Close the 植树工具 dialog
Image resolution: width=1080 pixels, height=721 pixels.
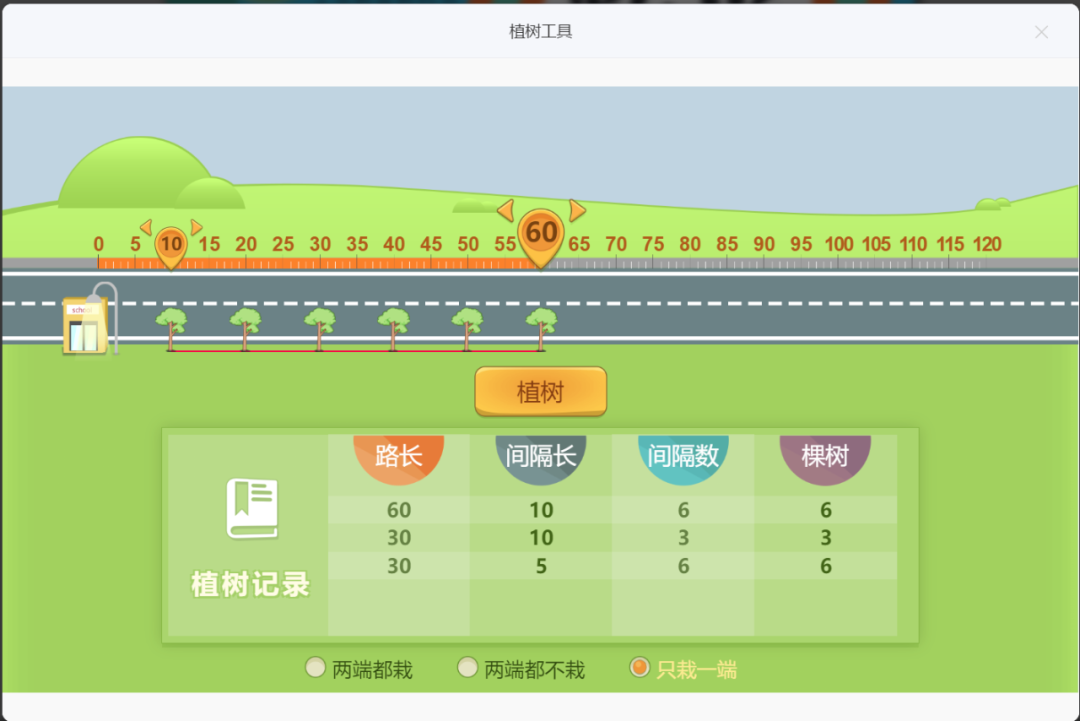pyautogui.click(x=1042, y=32)
